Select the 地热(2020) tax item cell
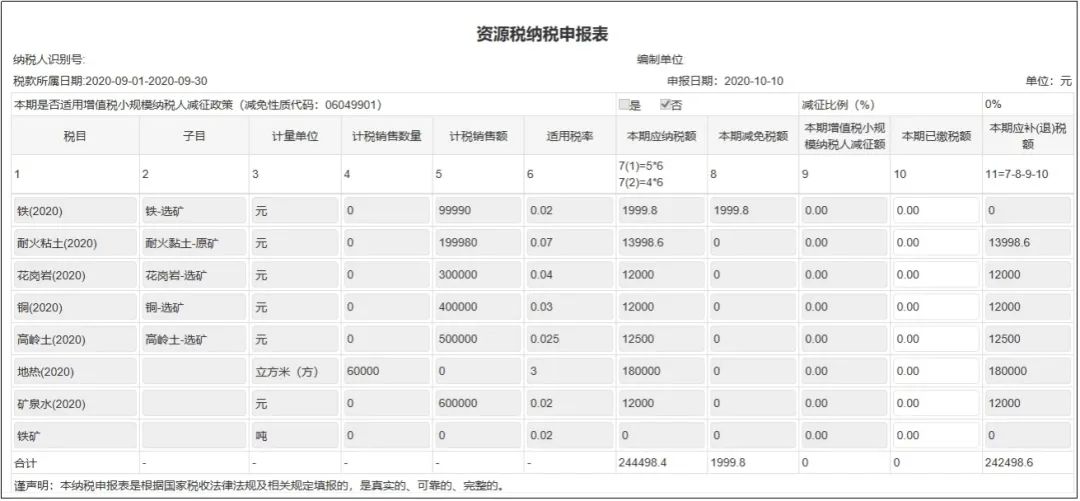 coord(75,371)
